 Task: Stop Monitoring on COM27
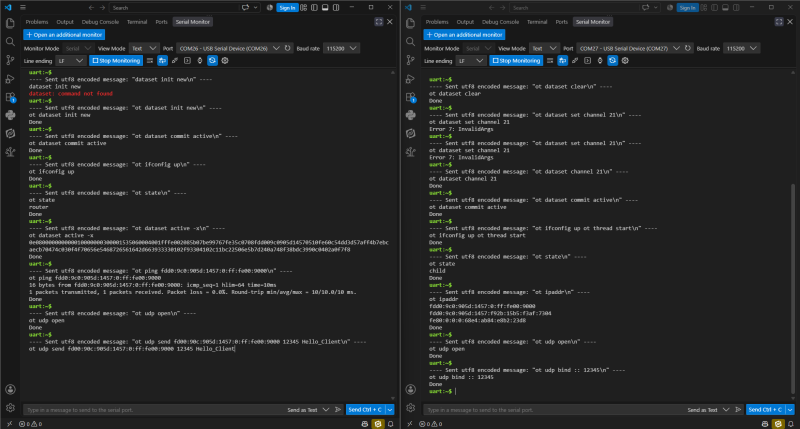click(x=516, y=61)
